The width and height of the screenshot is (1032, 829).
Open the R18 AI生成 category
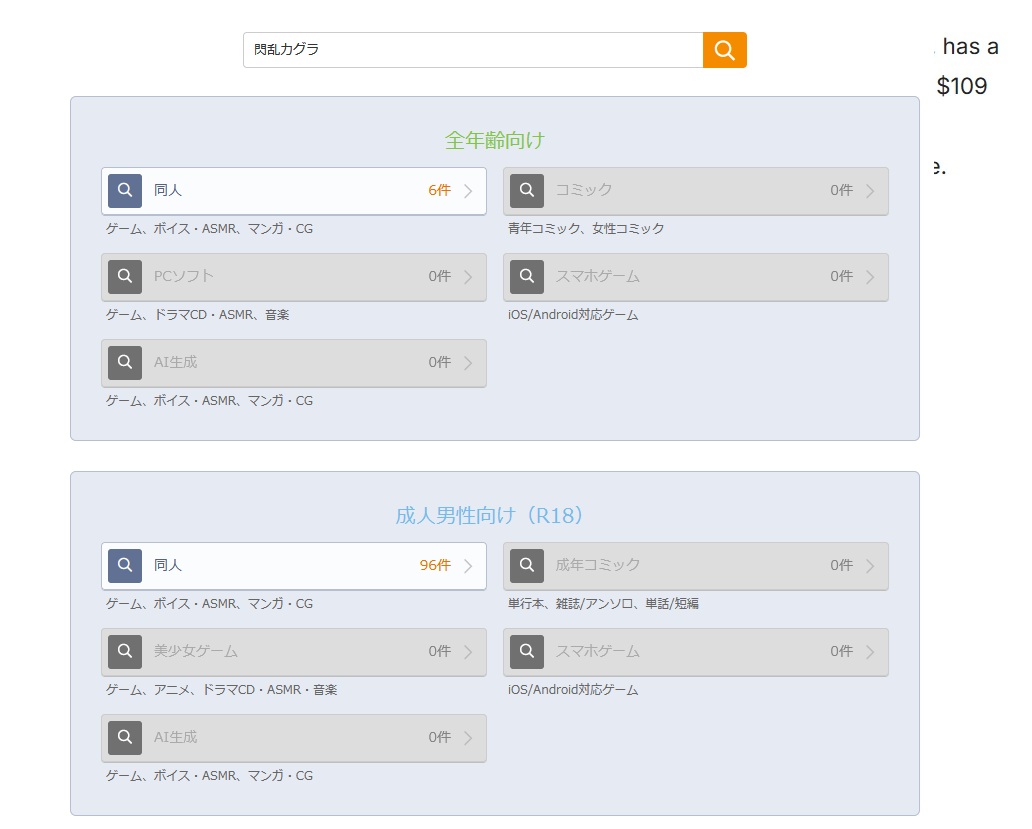(294, 738)
